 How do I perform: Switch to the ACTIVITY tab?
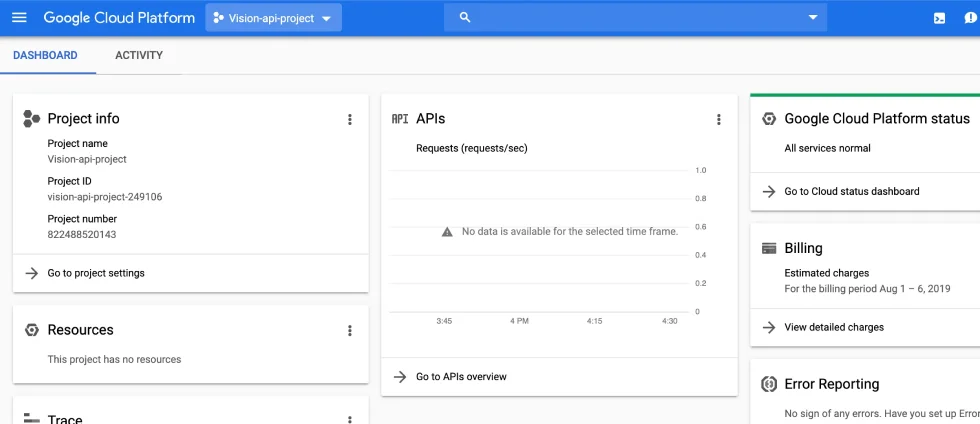point(139,55)
